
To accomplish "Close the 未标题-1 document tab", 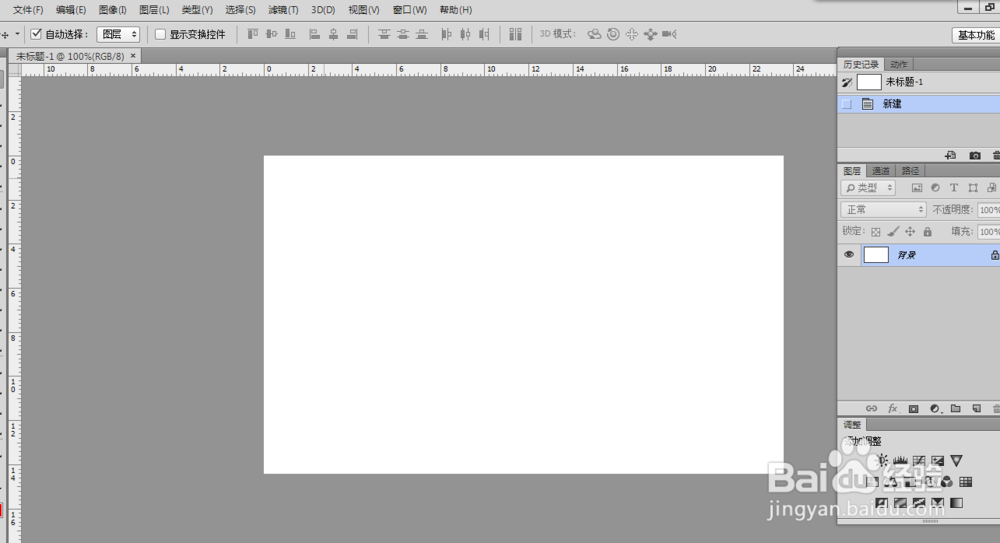I will pos(133,56).
